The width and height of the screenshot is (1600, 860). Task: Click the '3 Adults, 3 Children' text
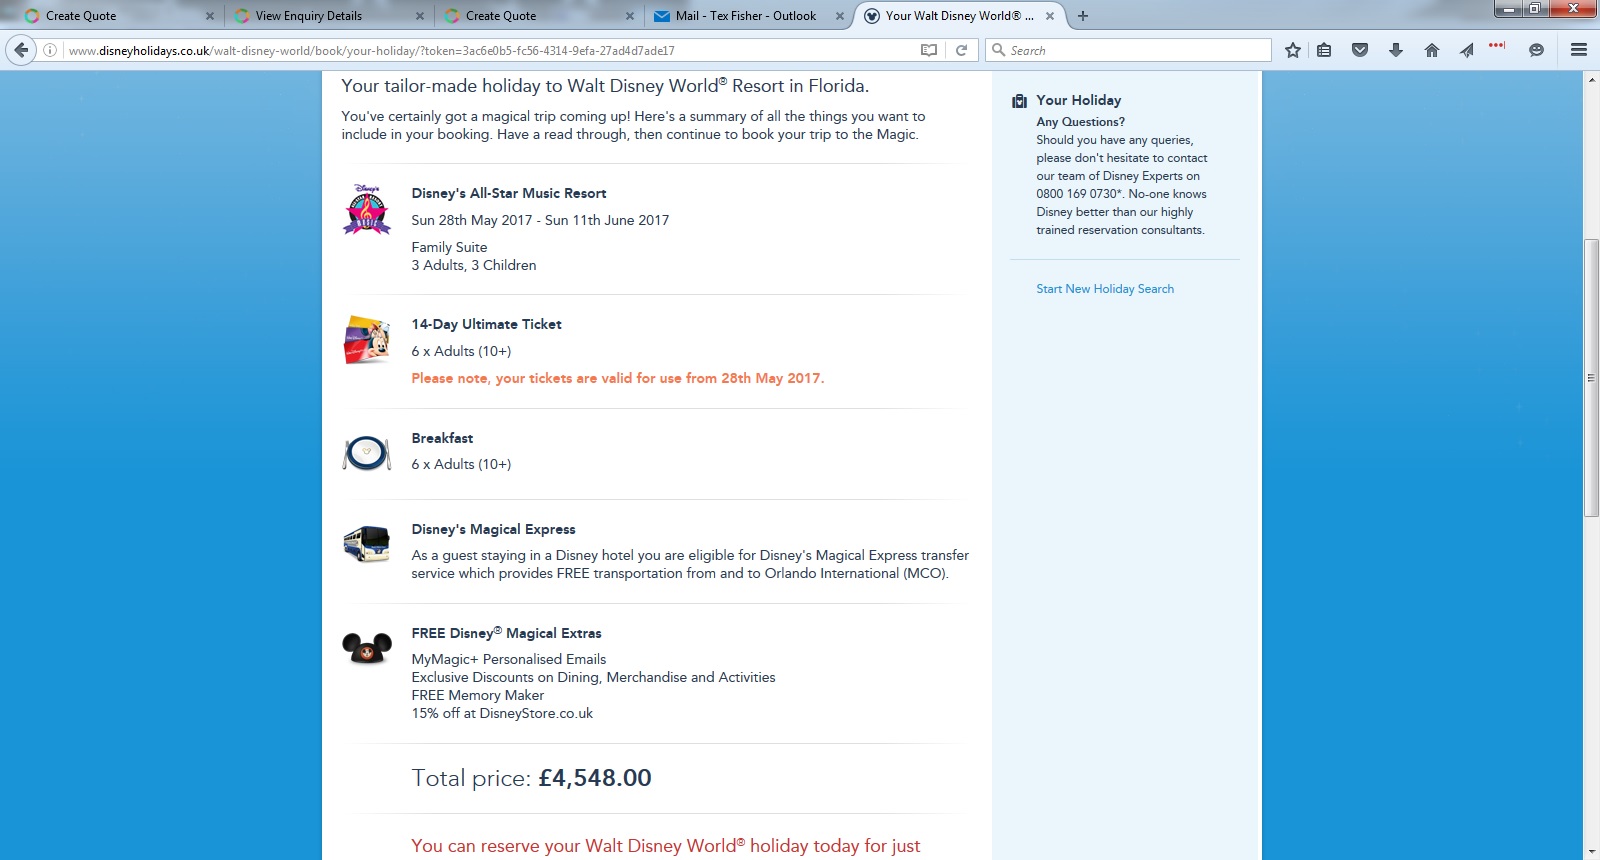pyautogui.click(x=474, y=265)
